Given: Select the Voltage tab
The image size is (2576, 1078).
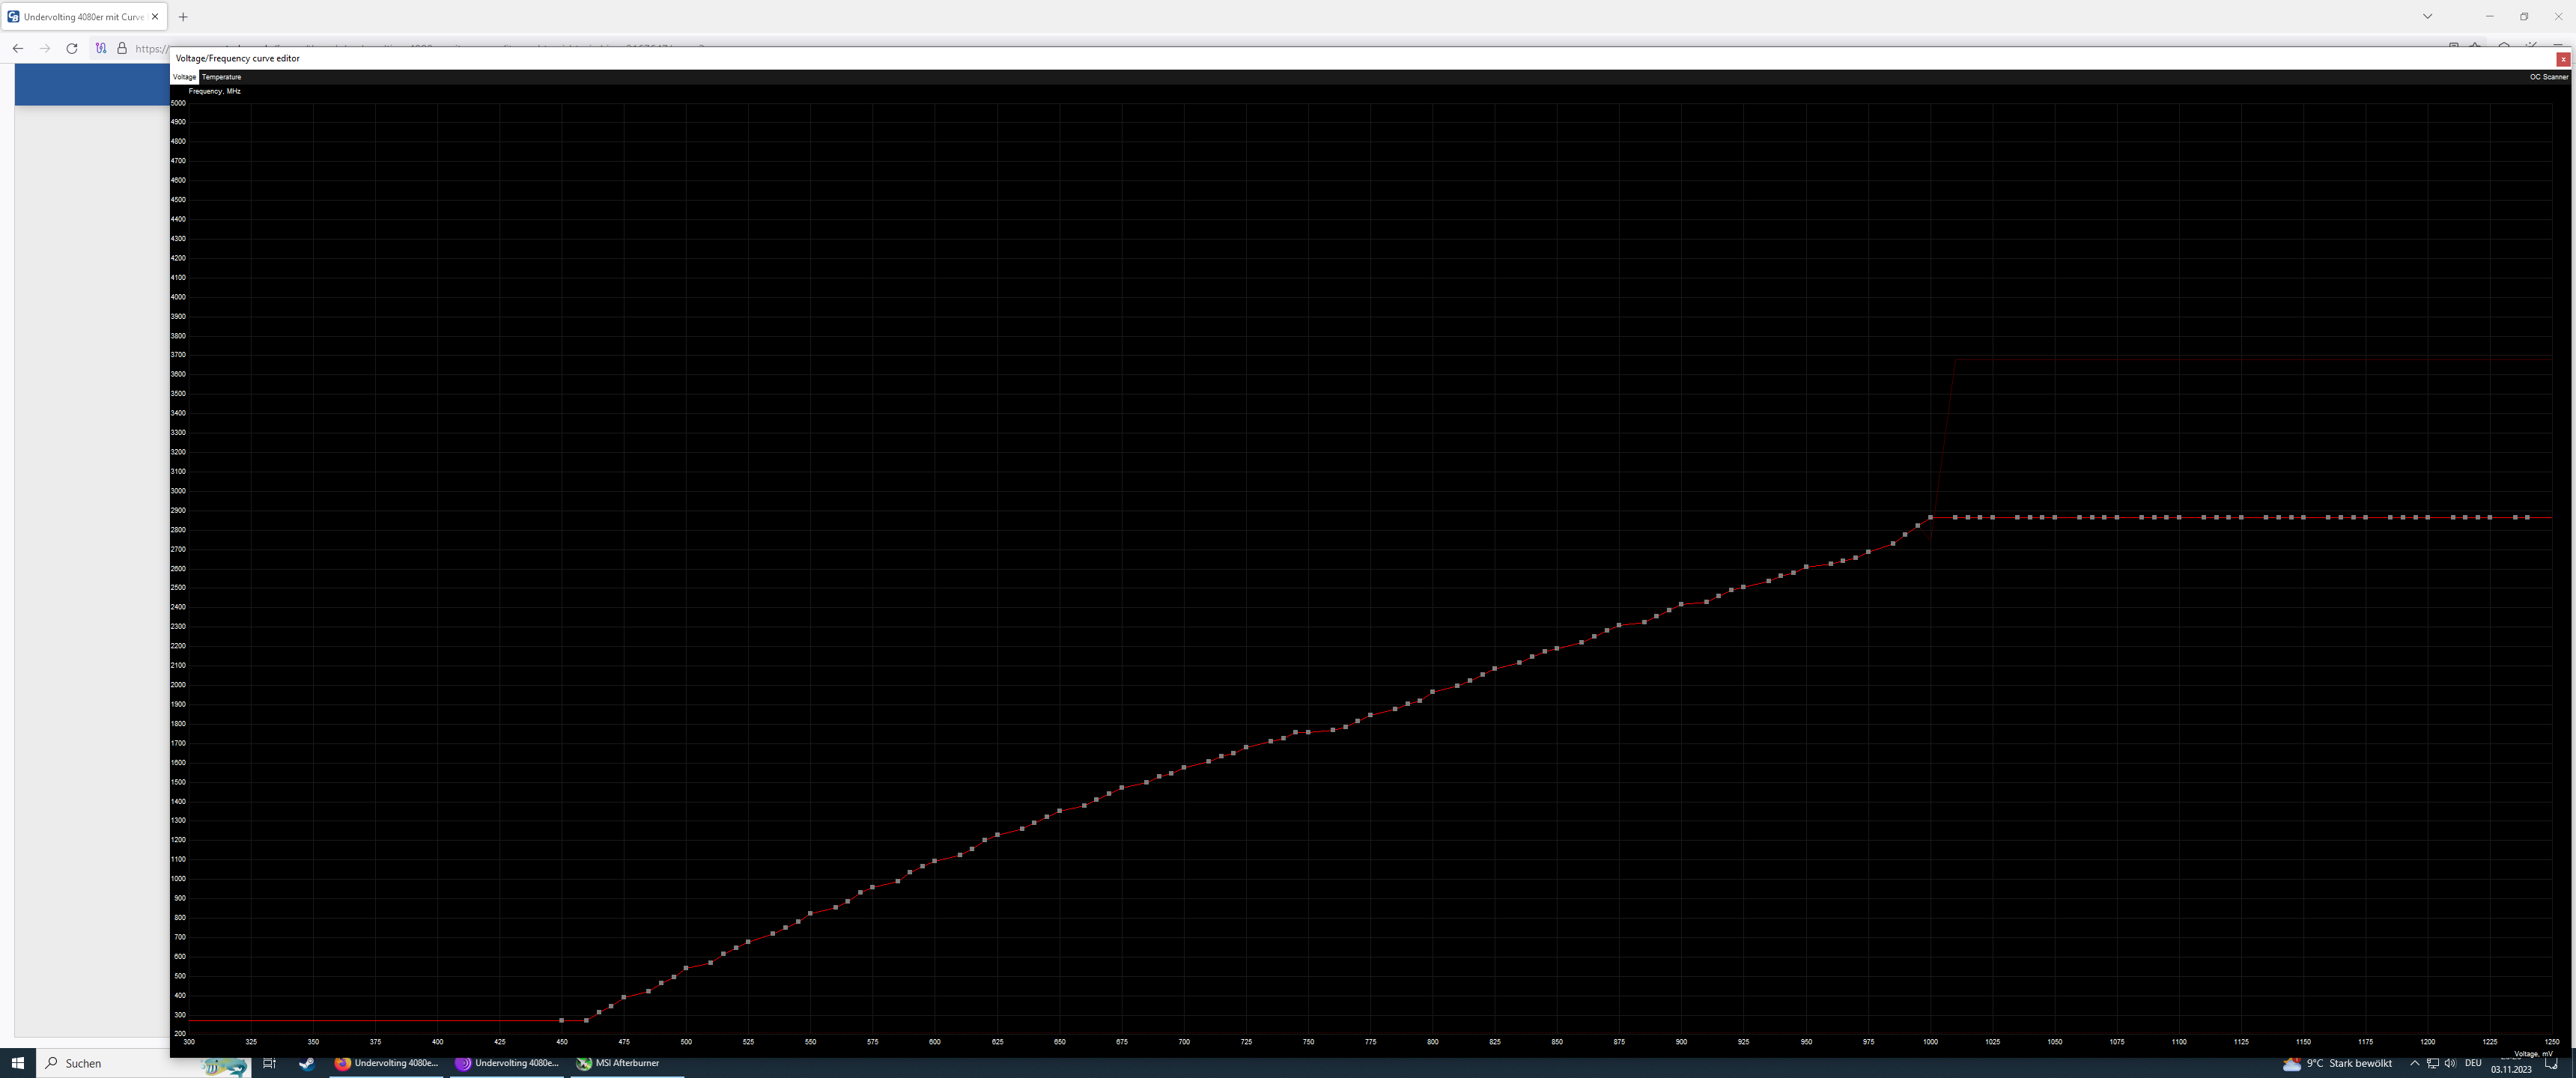Looking at the screenshot, I should 184,77.
